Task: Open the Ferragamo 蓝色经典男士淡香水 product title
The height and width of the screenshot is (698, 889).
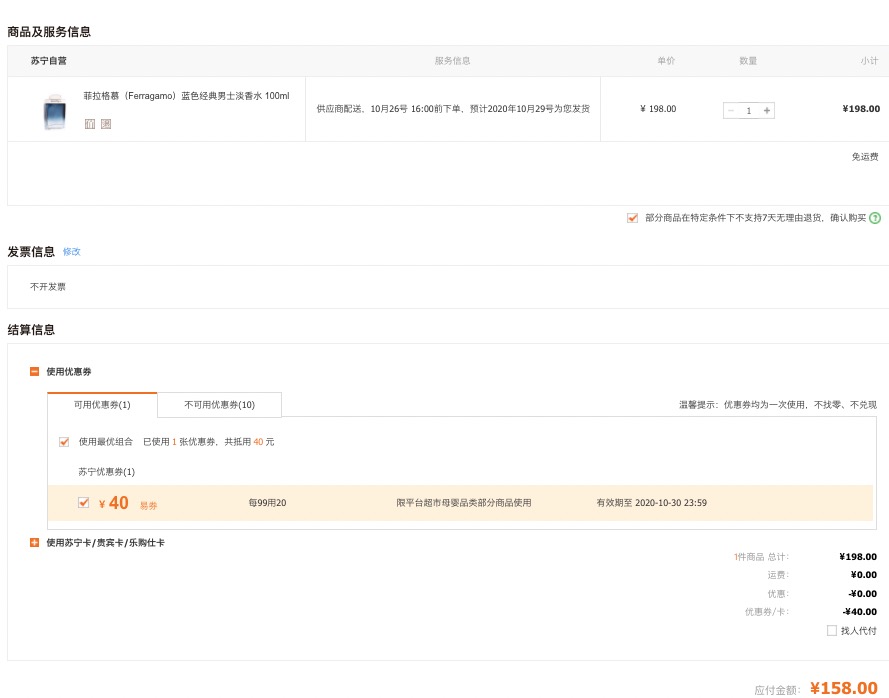Action: (x=187, y=96)
